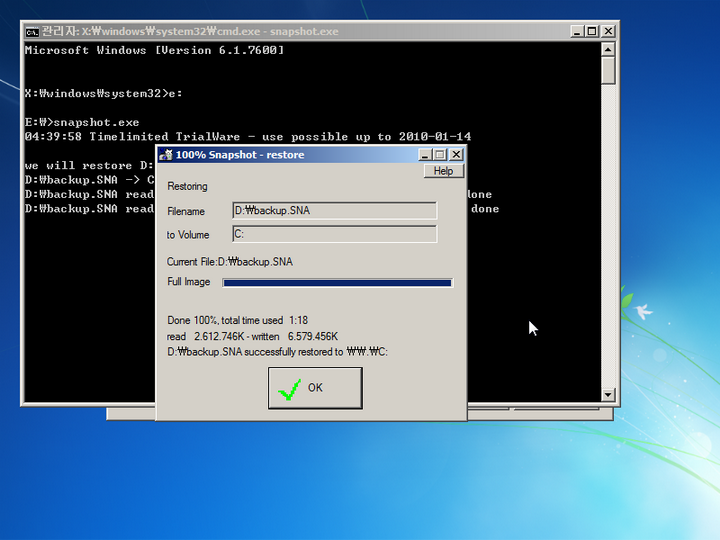Click the OK button with green checkmark
The width and height of the screenshot is (720, 540).
click(x=315, y=388)
